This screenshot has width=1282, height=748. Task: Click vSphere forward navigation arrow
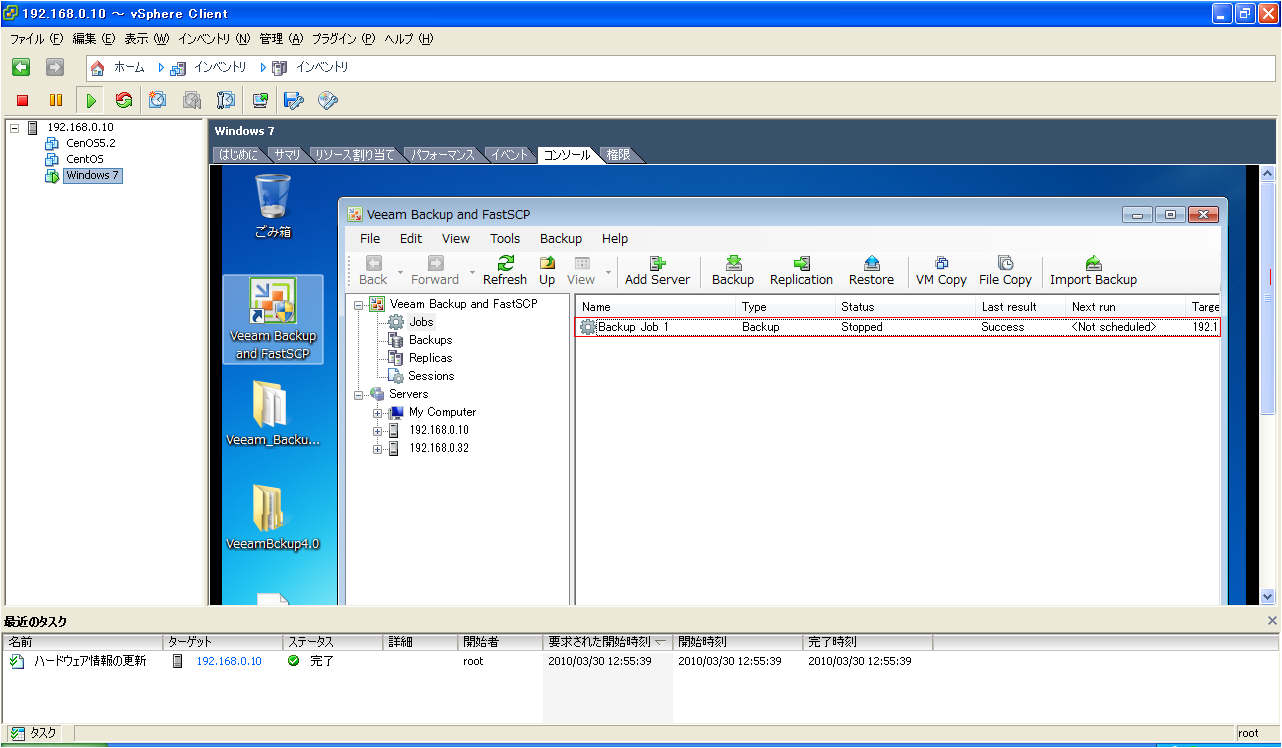pos(55,67)
